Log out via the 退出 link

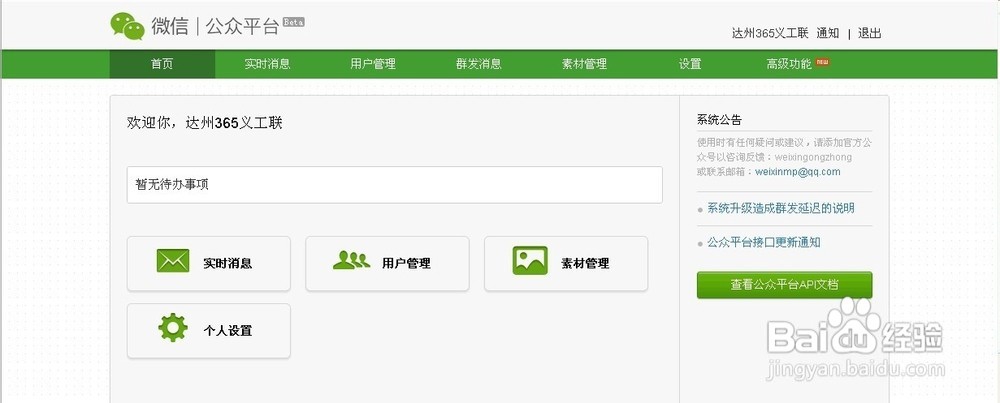click(869, 34)
